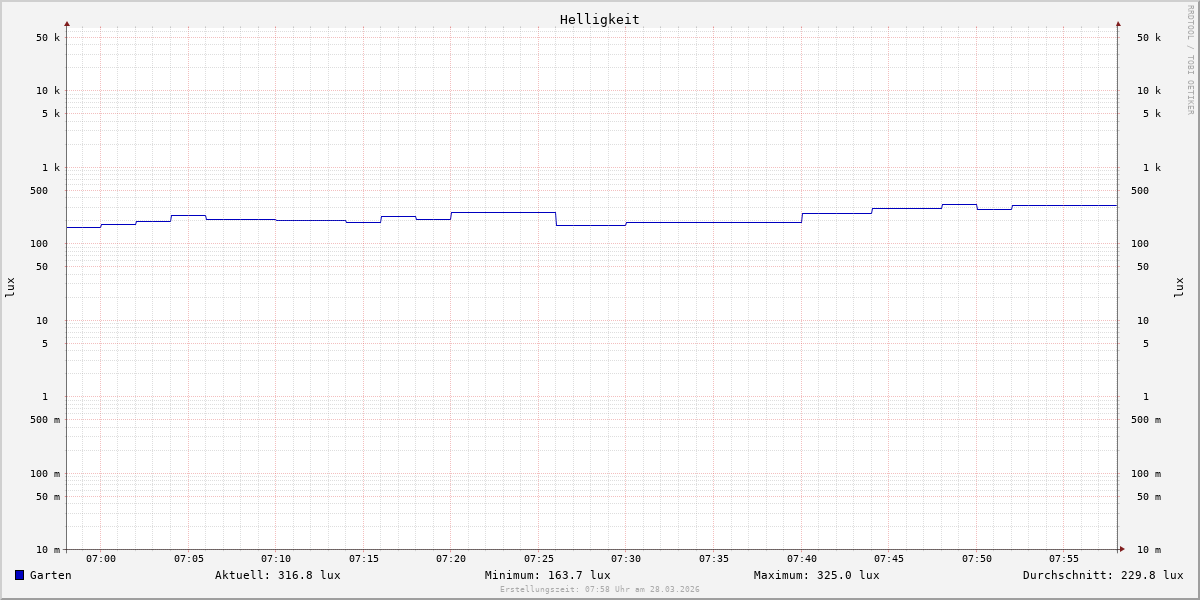Screen dimensions: 1200x600
Task: Click the red arrow atop the right axis
Action: (1118, 23)
